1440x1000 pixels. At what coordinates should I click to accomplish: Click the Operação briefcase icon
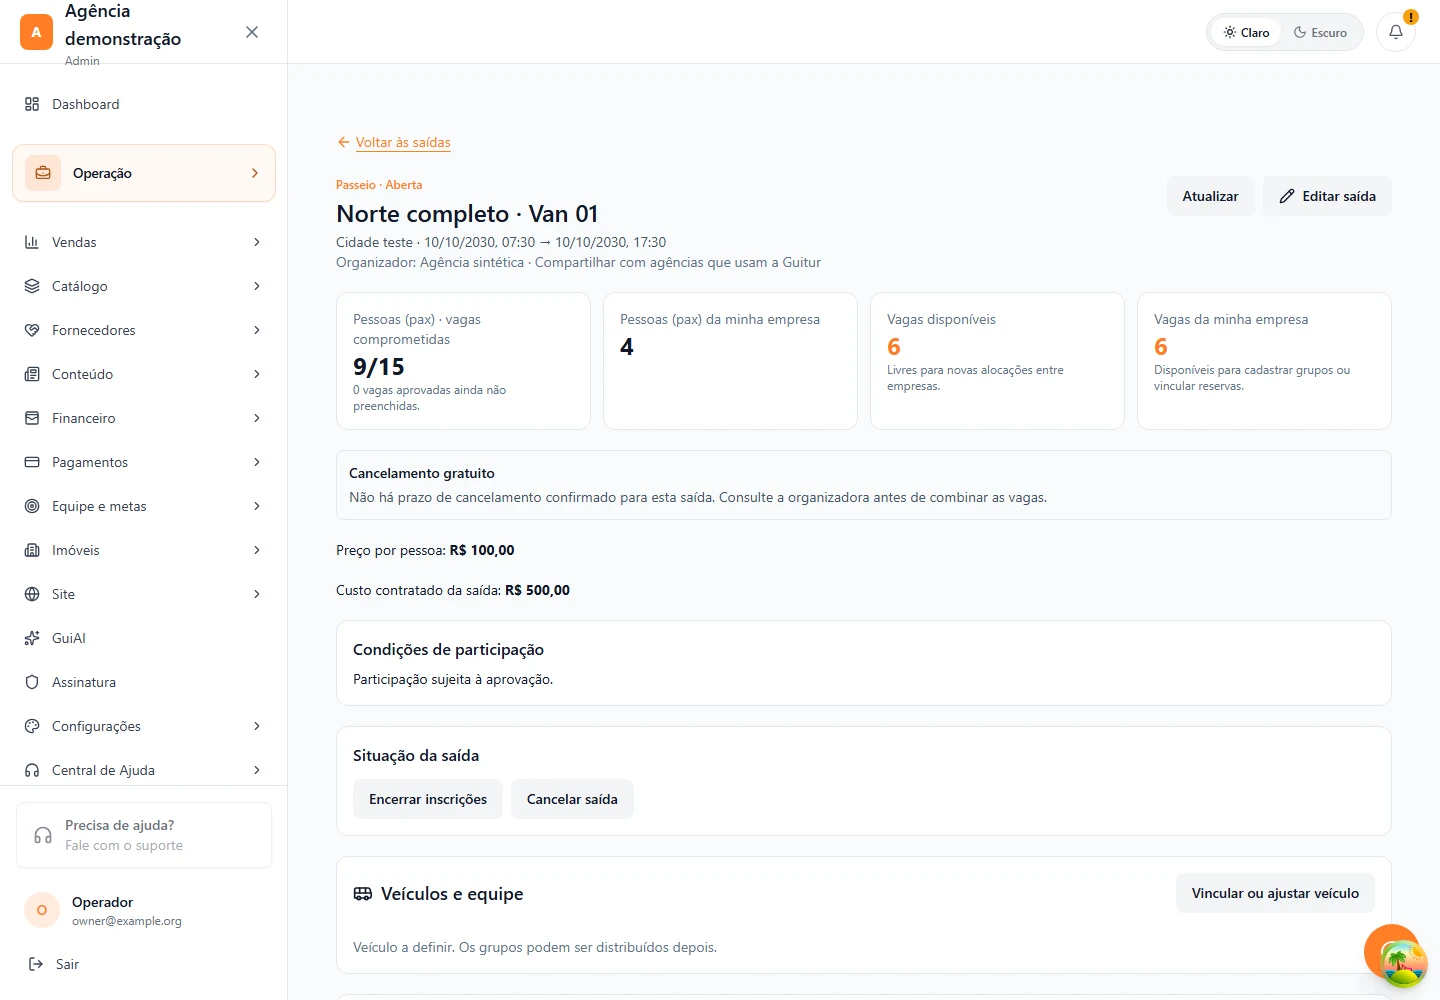coord(43,173)
